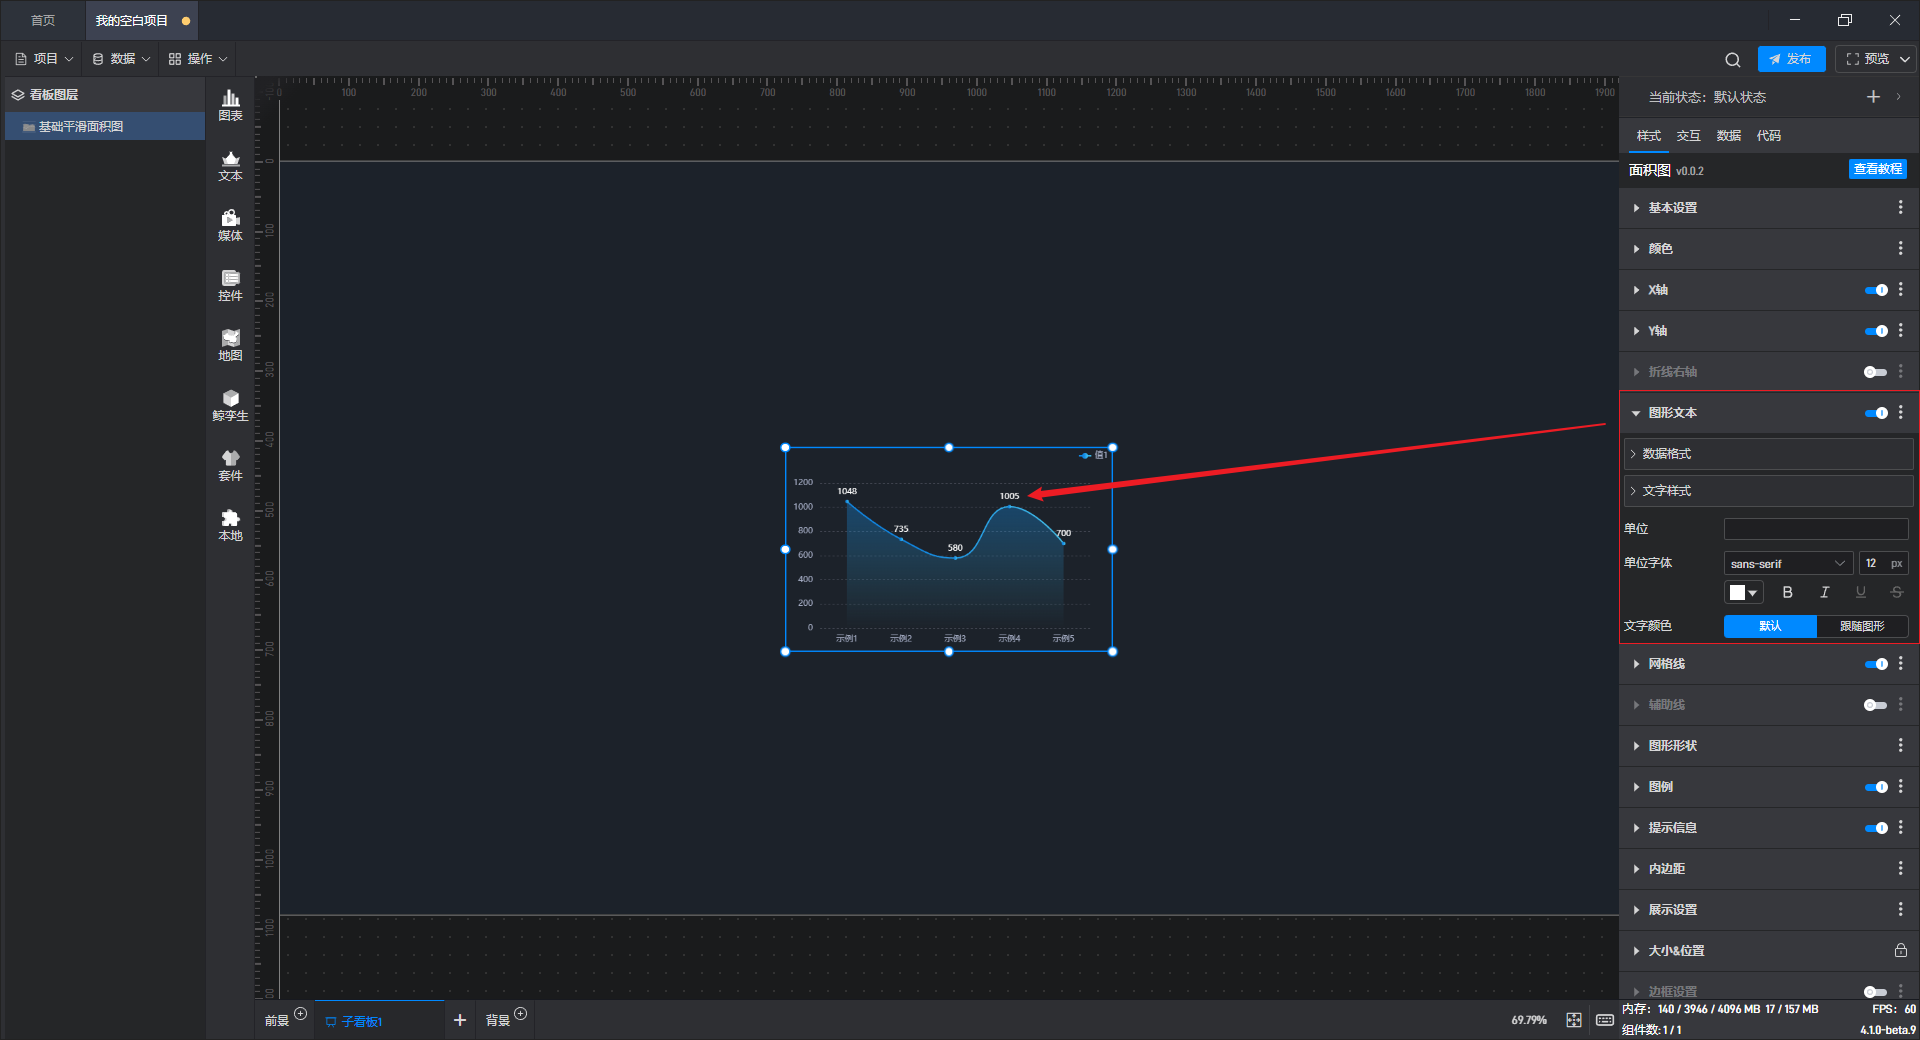Open the 操作 menu
1920x1040 pixels.
pos(198,59)
